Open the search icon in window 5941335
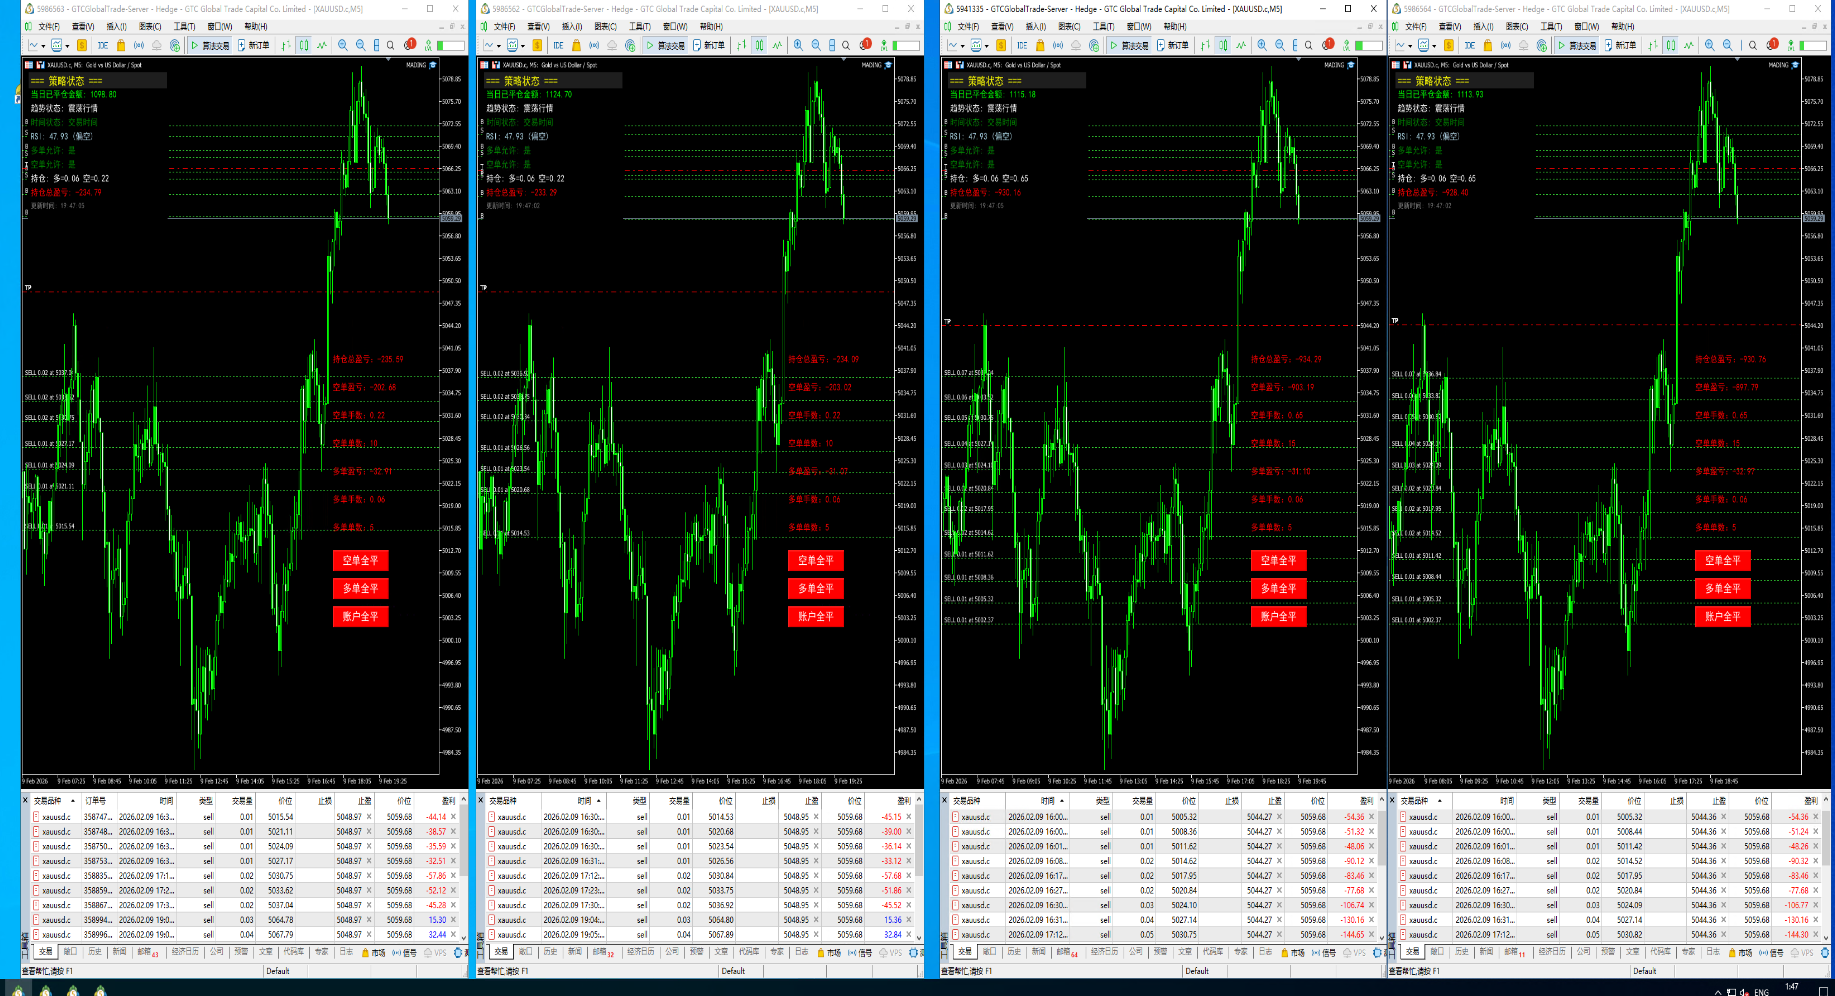This screenshot has width=1835, height=996. click(1309, 45)
